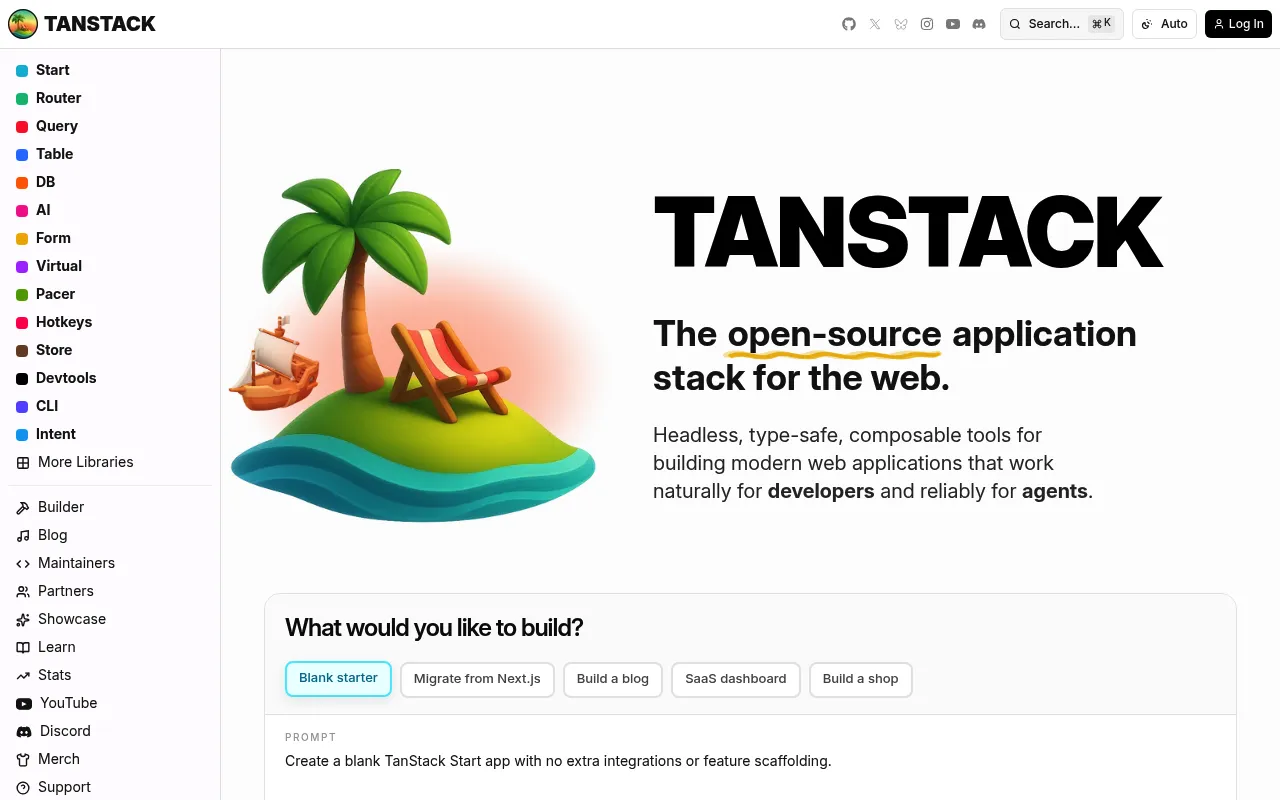This screenshot has width=1280, height=800.
Task: Click the Query red icon
Action: pos(22,126)
